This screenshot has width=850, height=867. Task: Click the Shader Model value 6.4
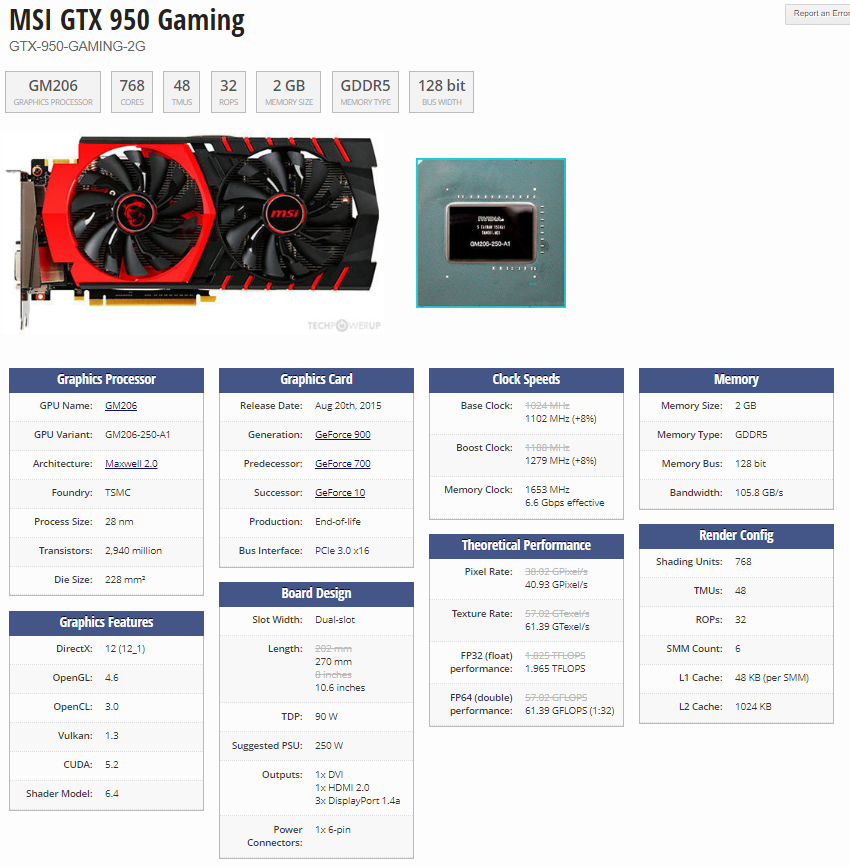(x=112, y=794)
